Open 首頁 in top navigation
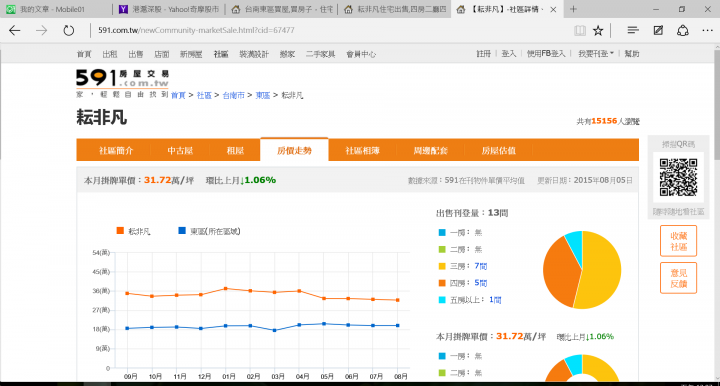Screen dimensions: 720x386 (84, 54)
